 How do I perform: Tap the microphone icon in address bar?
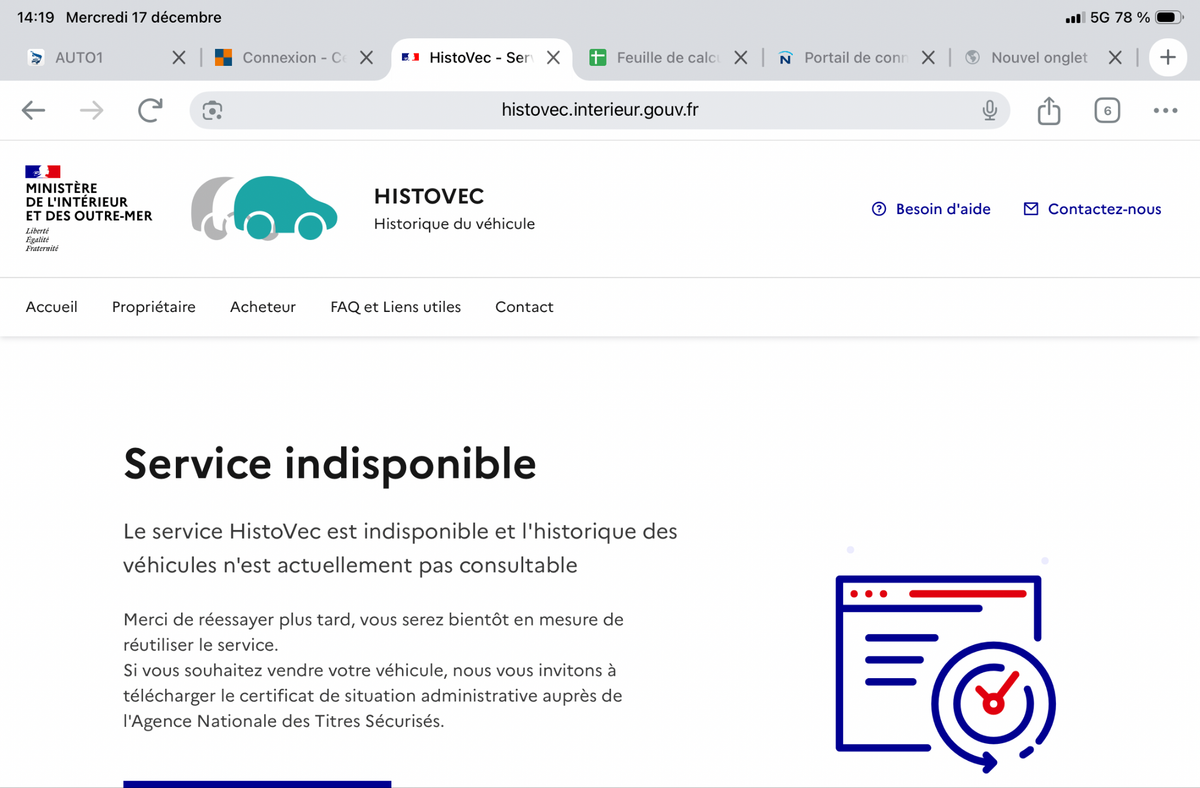click(989, 110)
